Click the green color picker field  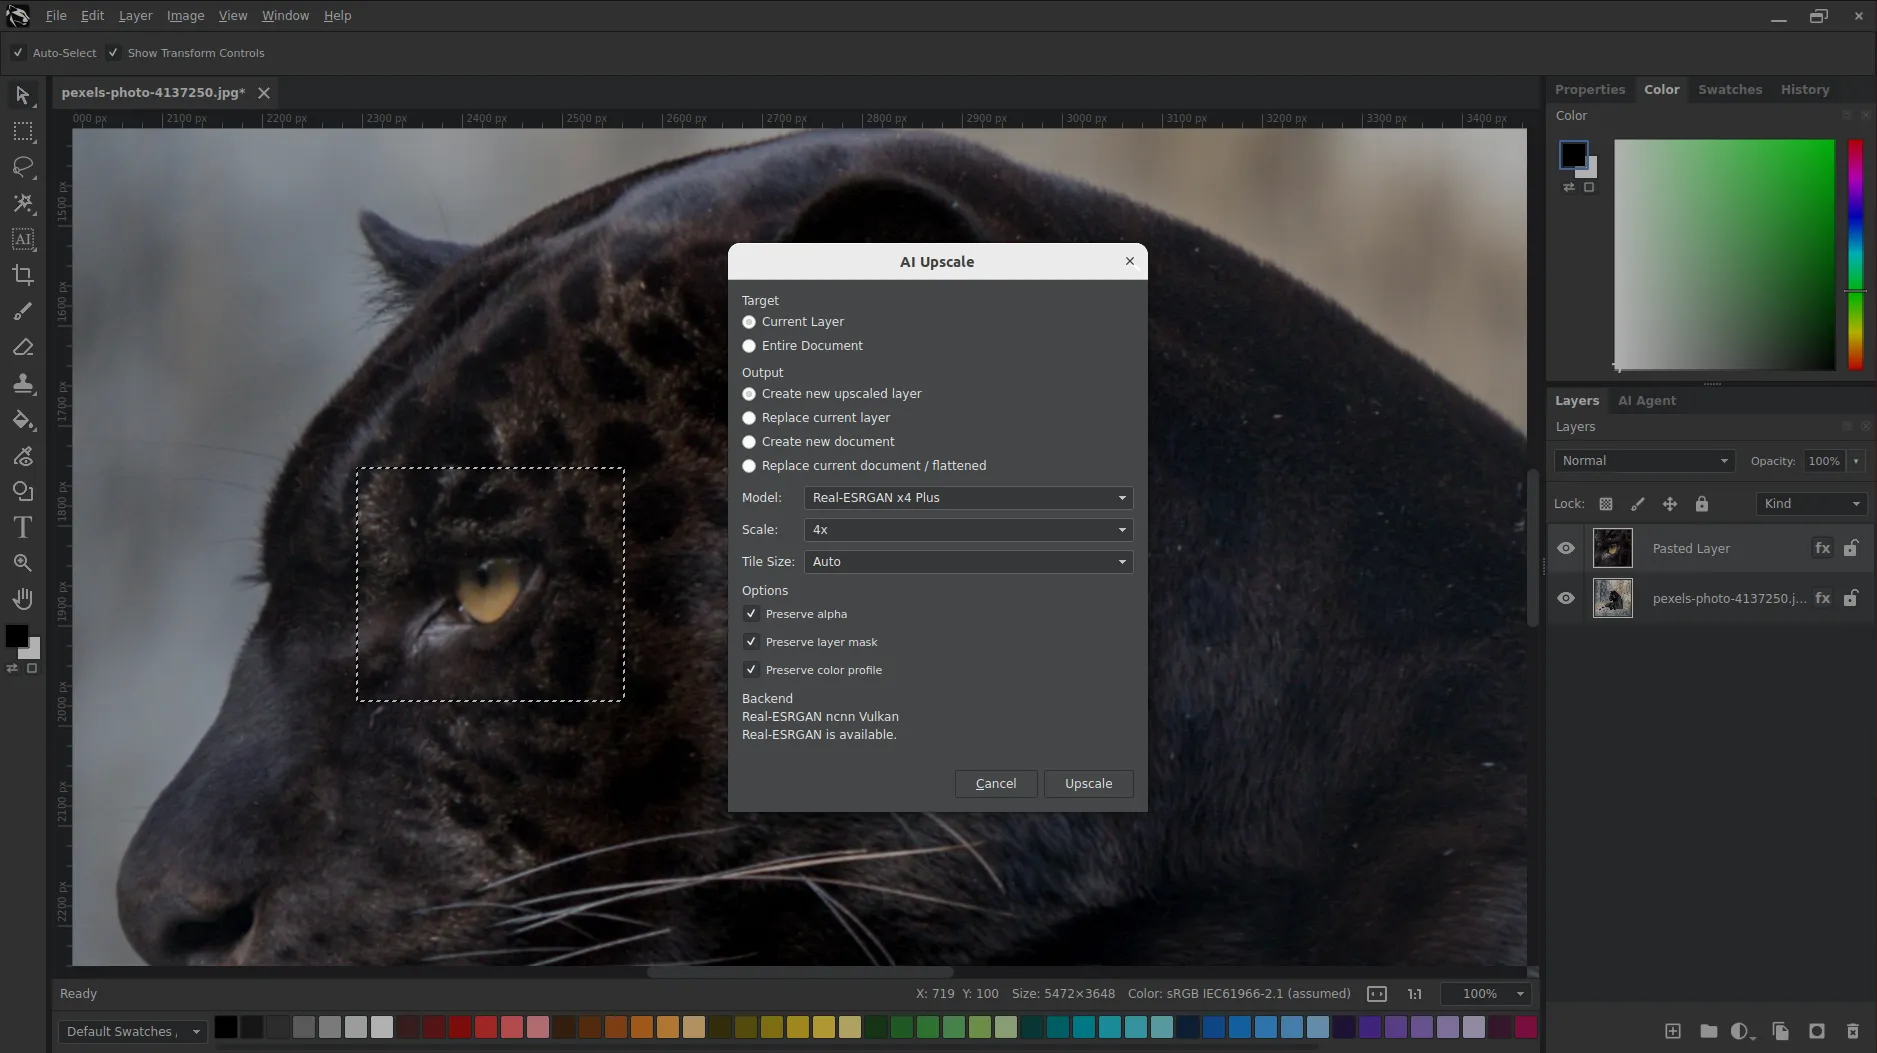1725,255
